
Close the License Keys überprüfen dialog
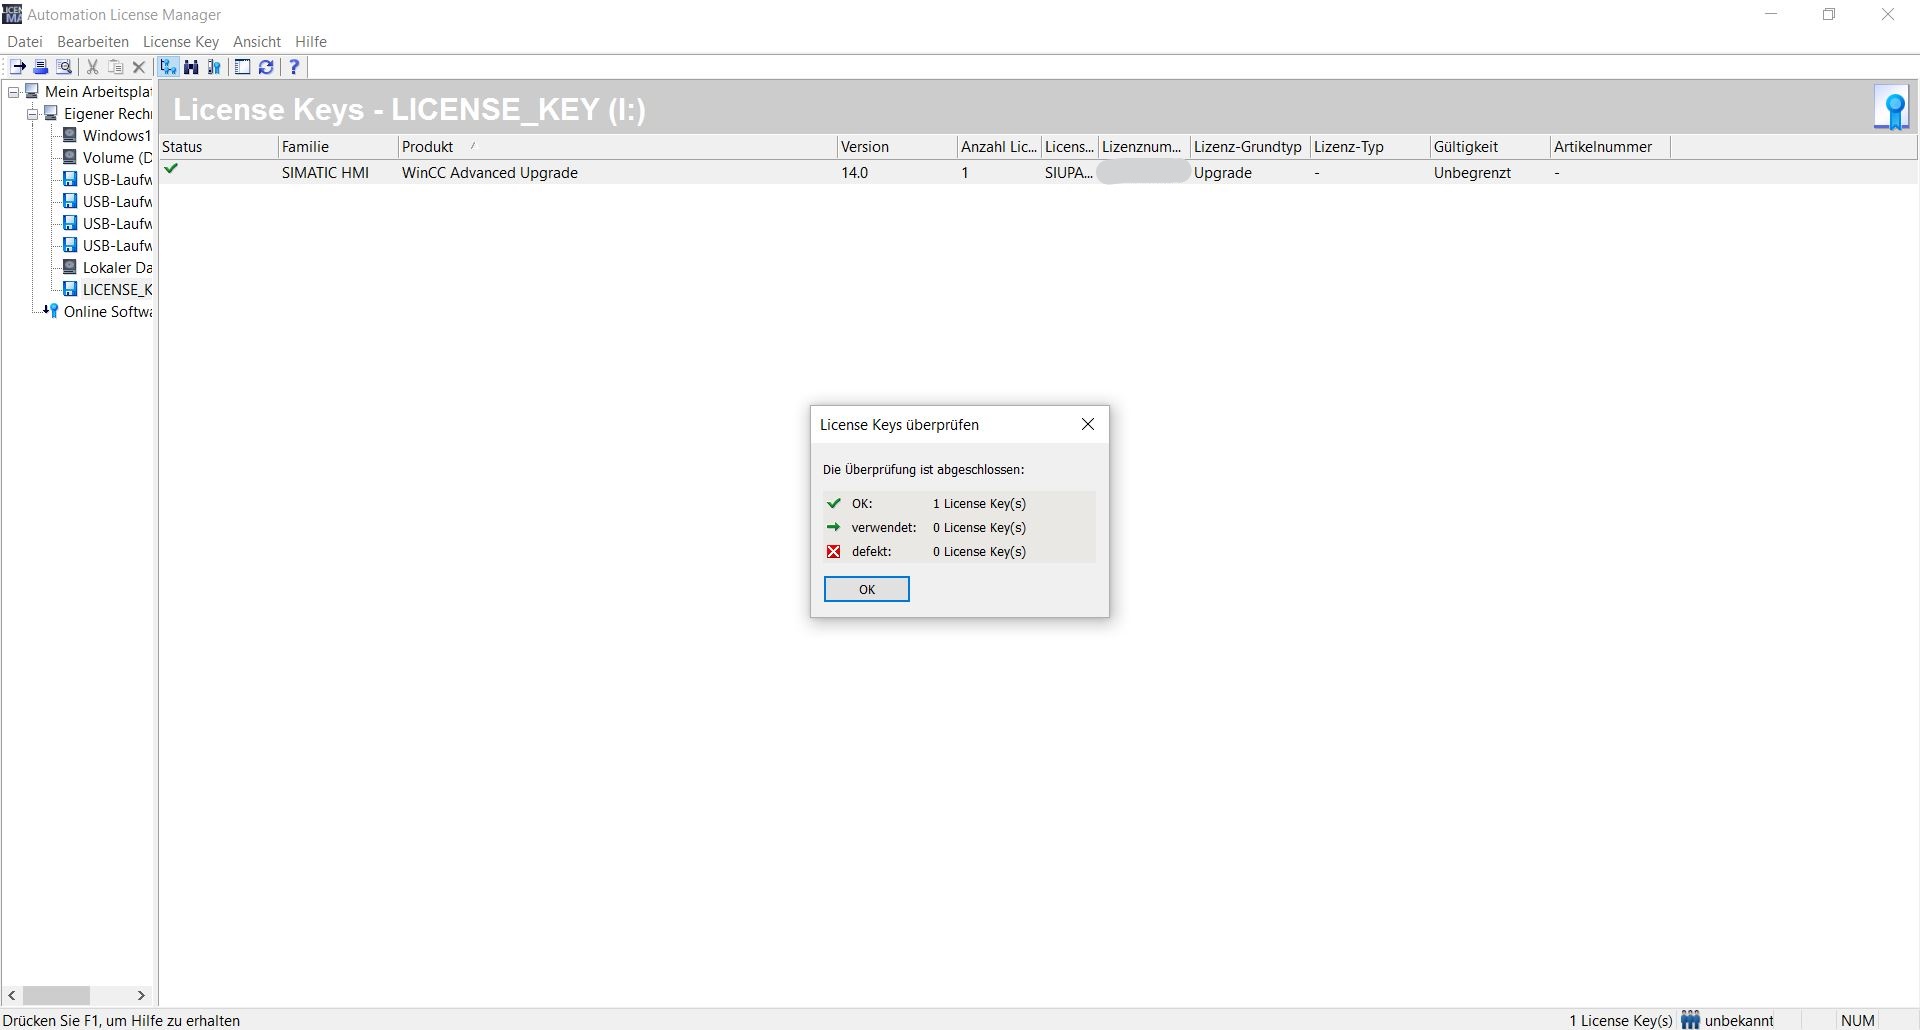[1088, 424]
